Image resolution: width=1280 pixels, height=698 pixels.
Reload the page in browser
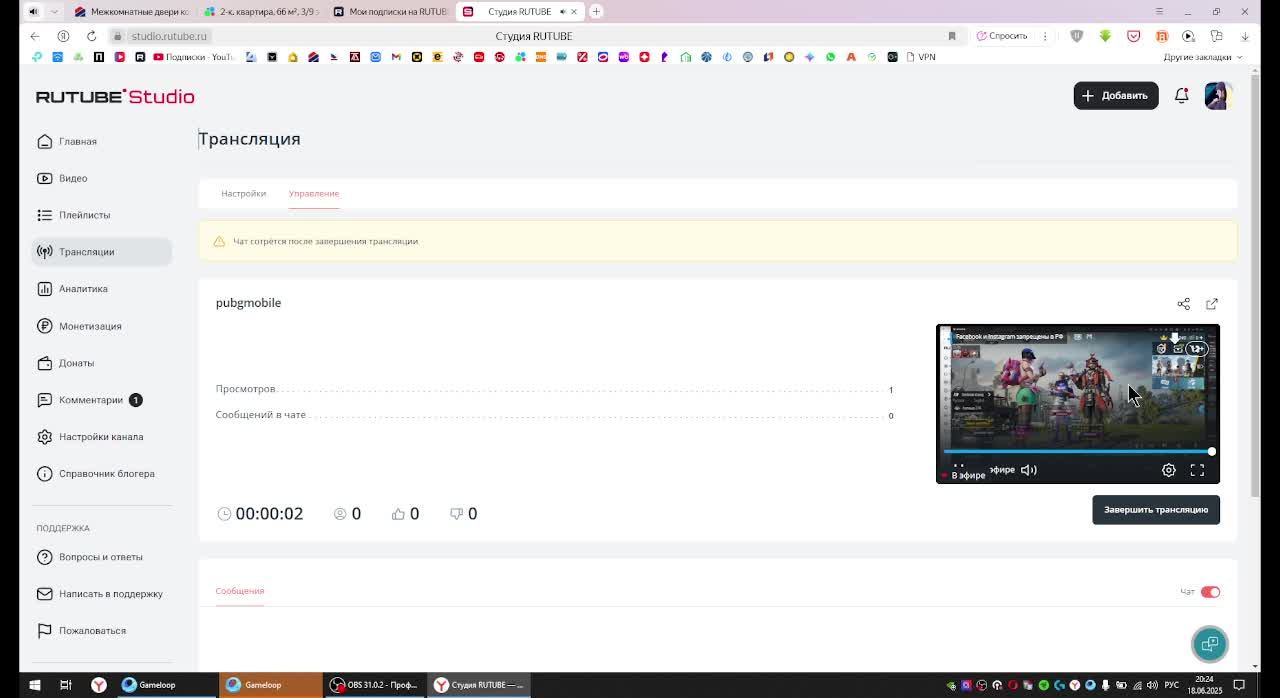point(91,36)
